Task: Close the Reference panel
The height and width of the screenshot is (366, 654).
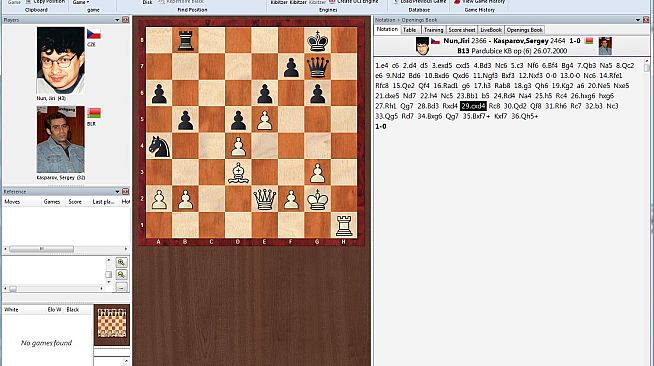Action: [x=126, y=192]
